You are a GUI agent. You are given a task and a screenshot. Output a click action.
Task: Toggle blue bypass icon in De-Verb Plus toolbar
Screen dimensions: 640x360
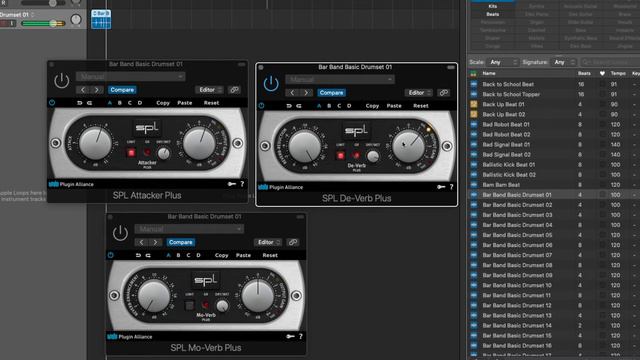pos(261,106)
